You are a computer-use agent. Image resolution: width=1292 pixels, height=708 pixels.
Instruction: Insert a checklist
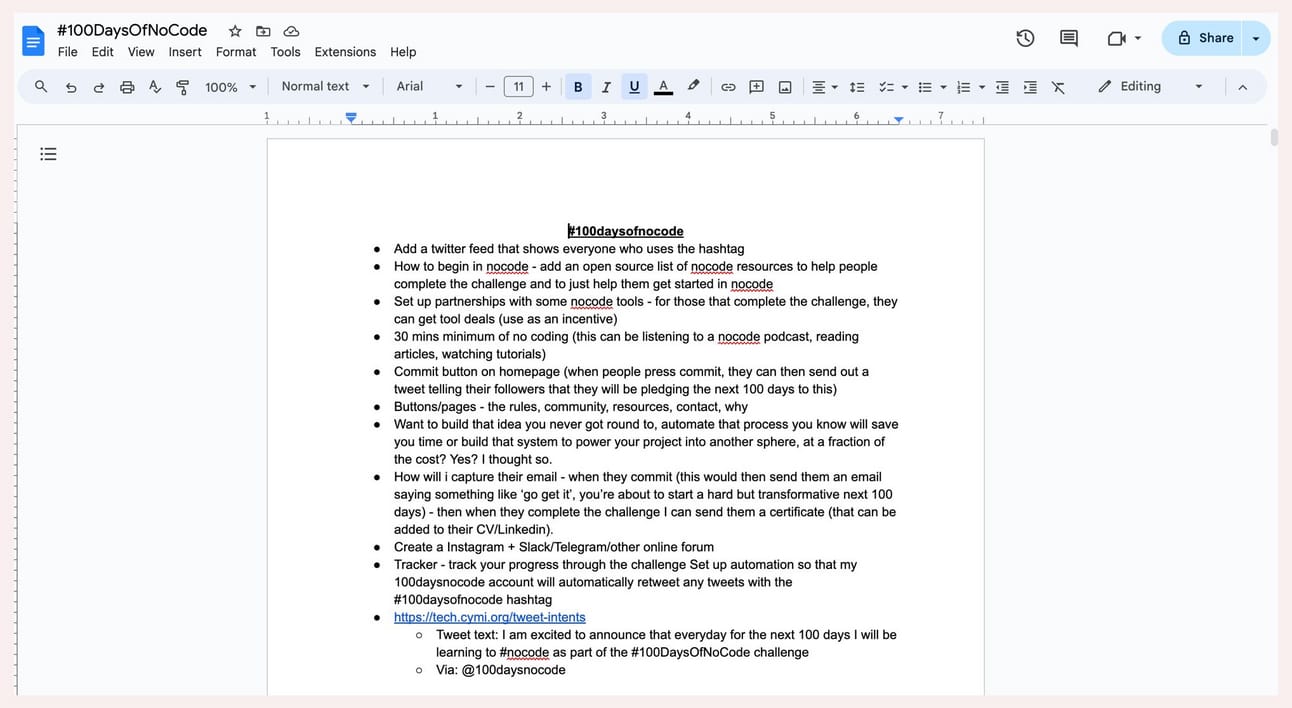(886, 87)
